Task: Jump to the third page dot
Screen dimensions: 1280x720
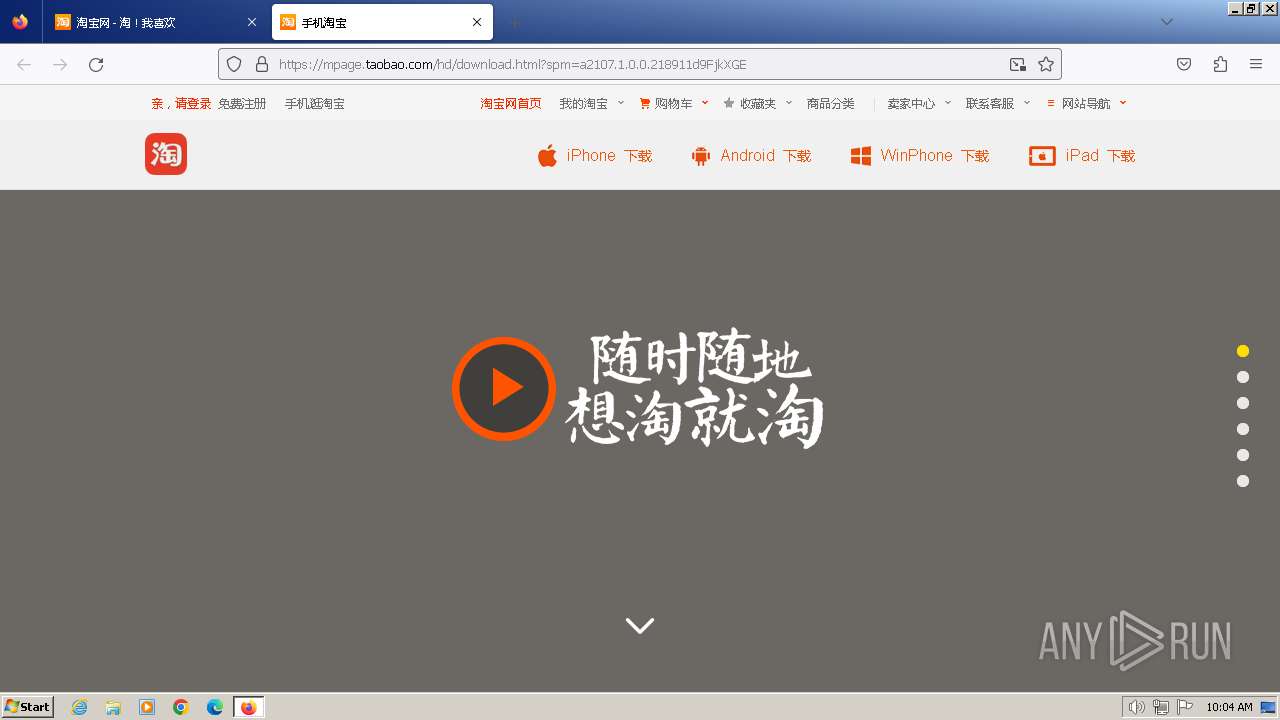Action: (x=1243, y=403)
